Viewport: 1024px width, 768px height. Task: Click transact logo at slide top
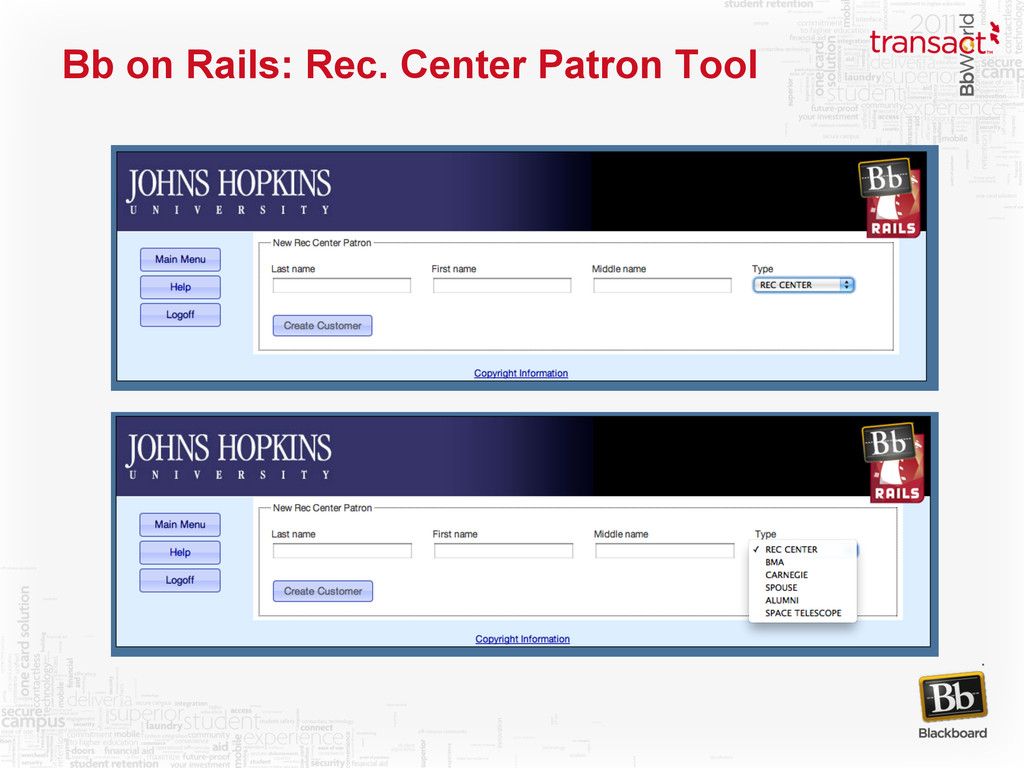(934, 40)
